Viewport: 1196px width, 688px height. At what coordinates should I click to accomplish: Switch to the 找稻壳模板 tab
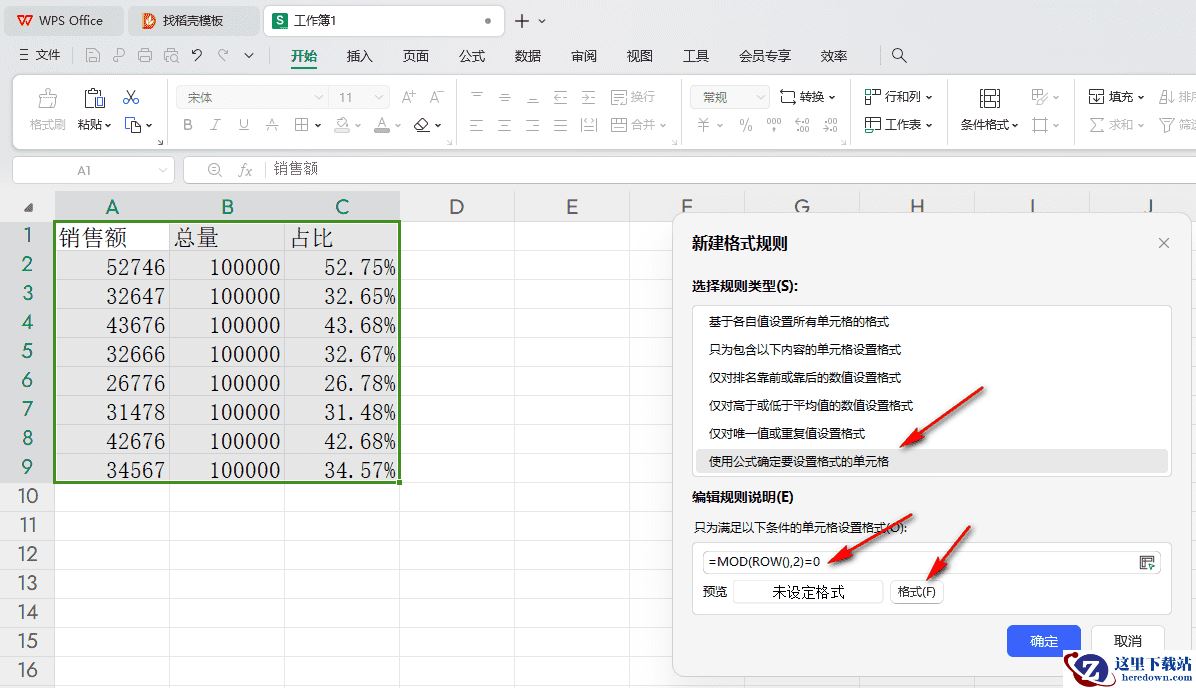click(192, 21)
